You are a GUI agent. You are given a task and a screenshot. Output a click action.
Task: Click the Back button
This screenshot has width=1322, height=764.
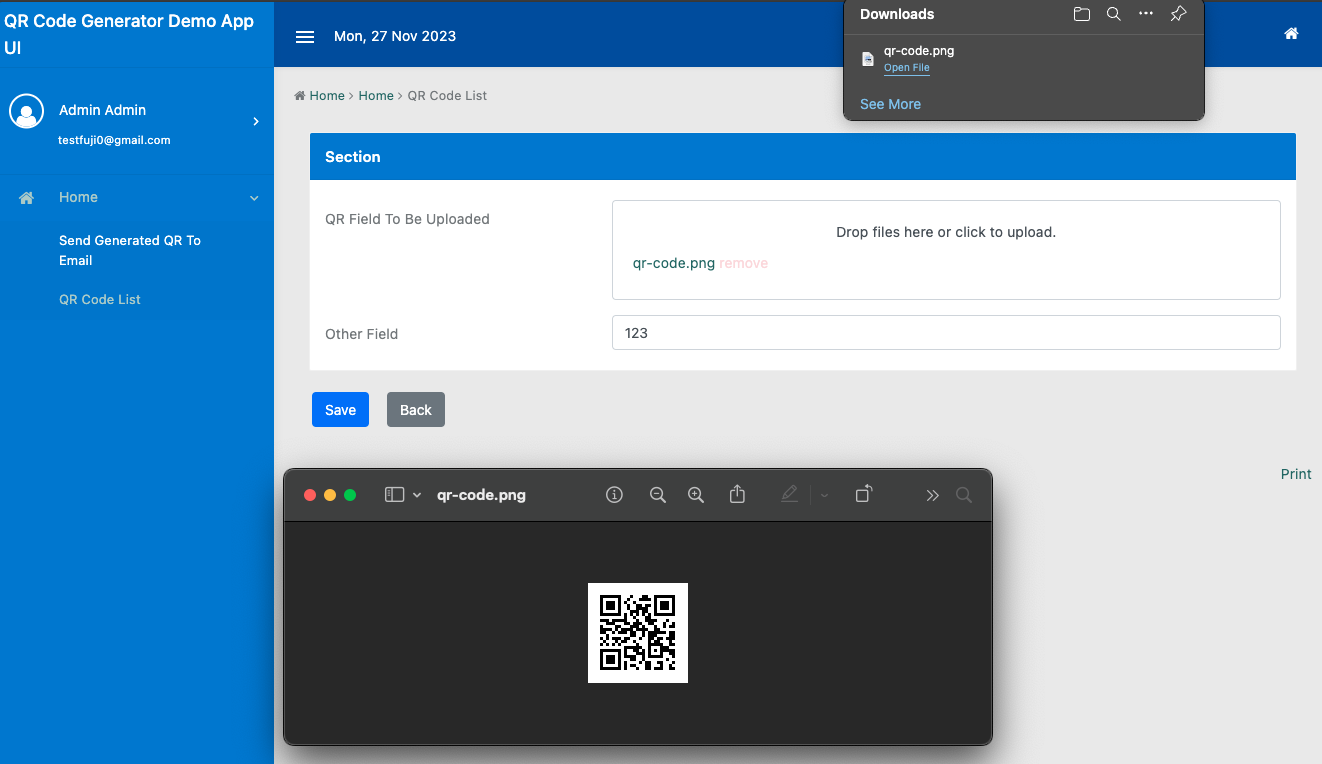416,410
